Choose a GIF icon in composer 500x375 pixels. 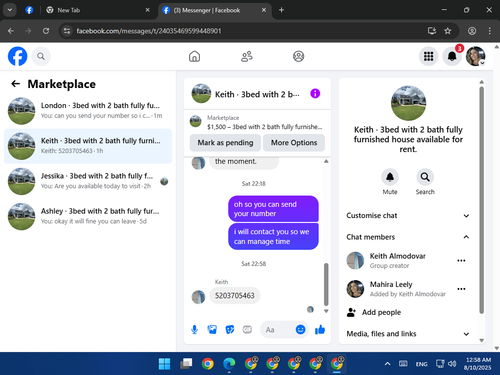tap(247, 330)
